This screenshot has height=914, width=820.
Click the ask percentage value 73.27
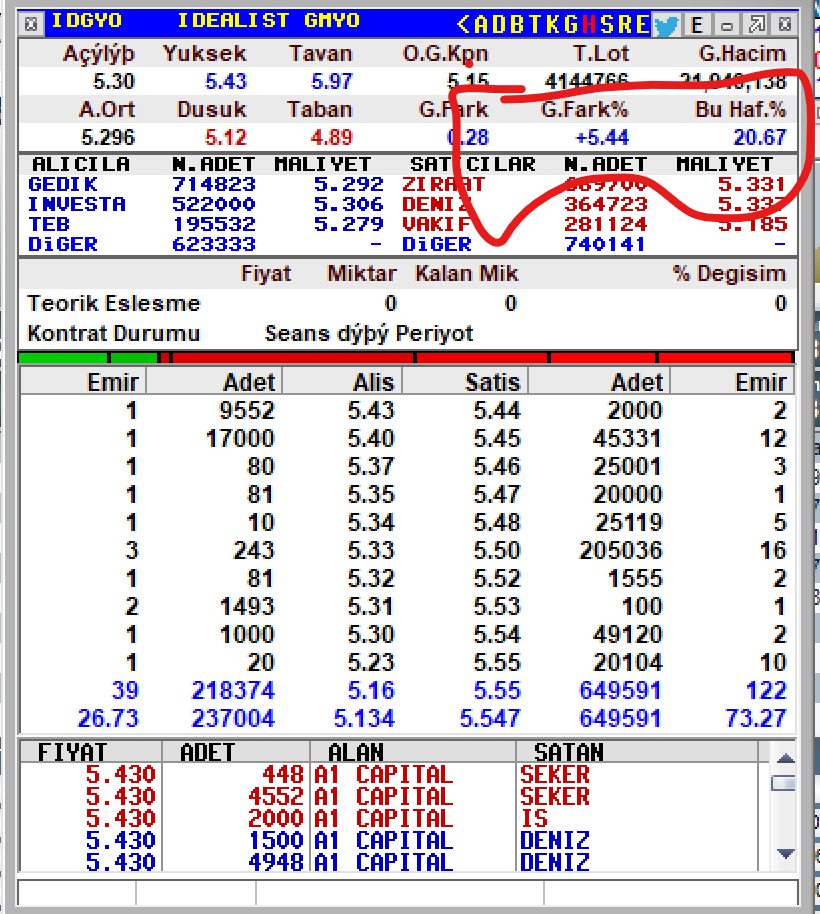[756, 719]
